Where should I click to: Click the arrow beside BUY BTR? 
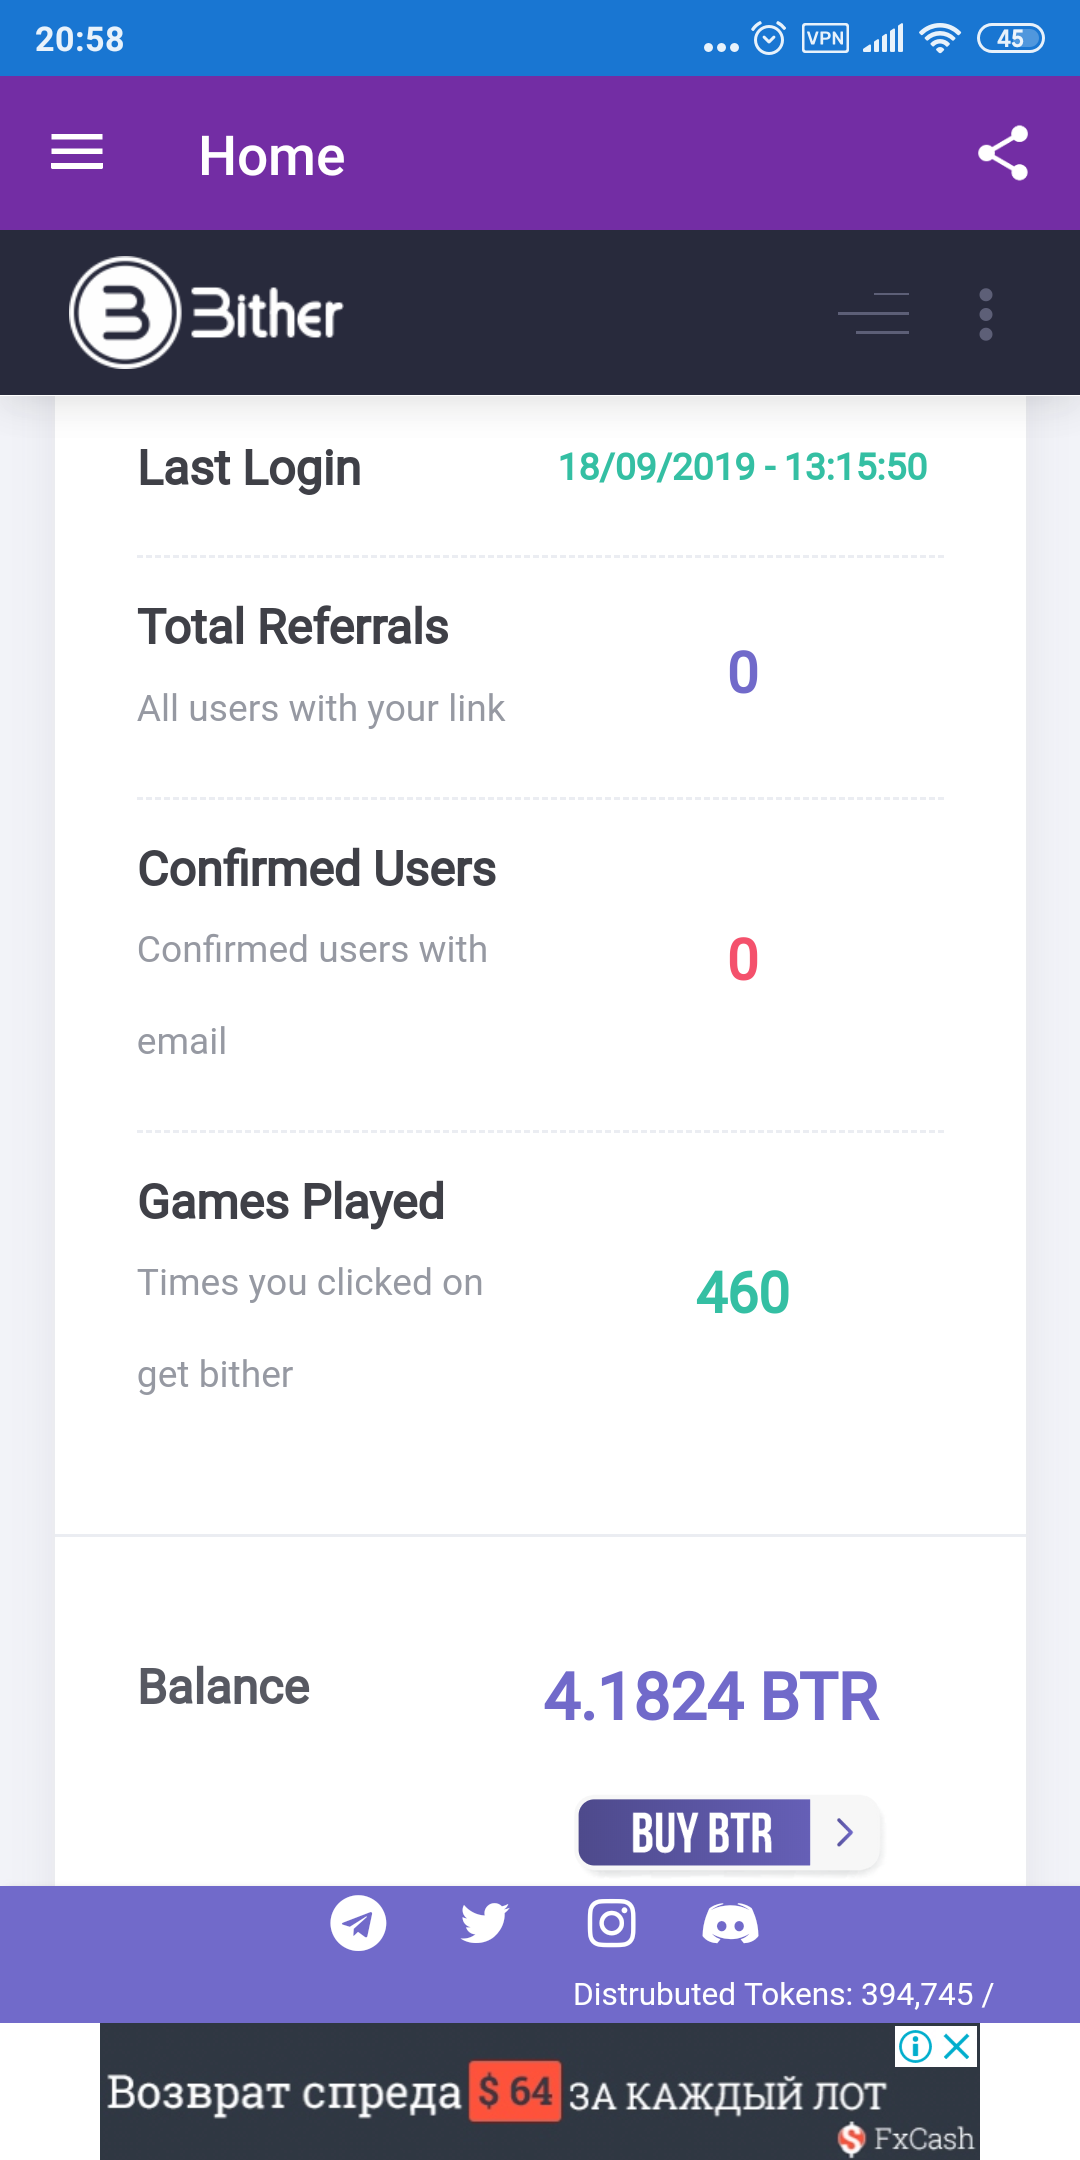(x=845, y=1832)
